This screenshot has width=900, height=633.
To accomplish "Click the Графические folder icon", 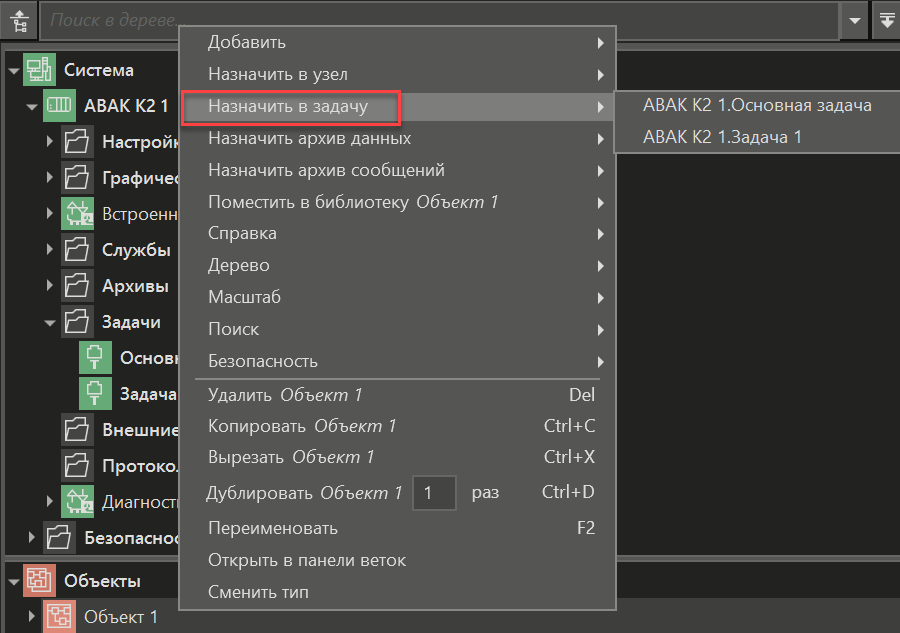I will [x=77, y=177].
